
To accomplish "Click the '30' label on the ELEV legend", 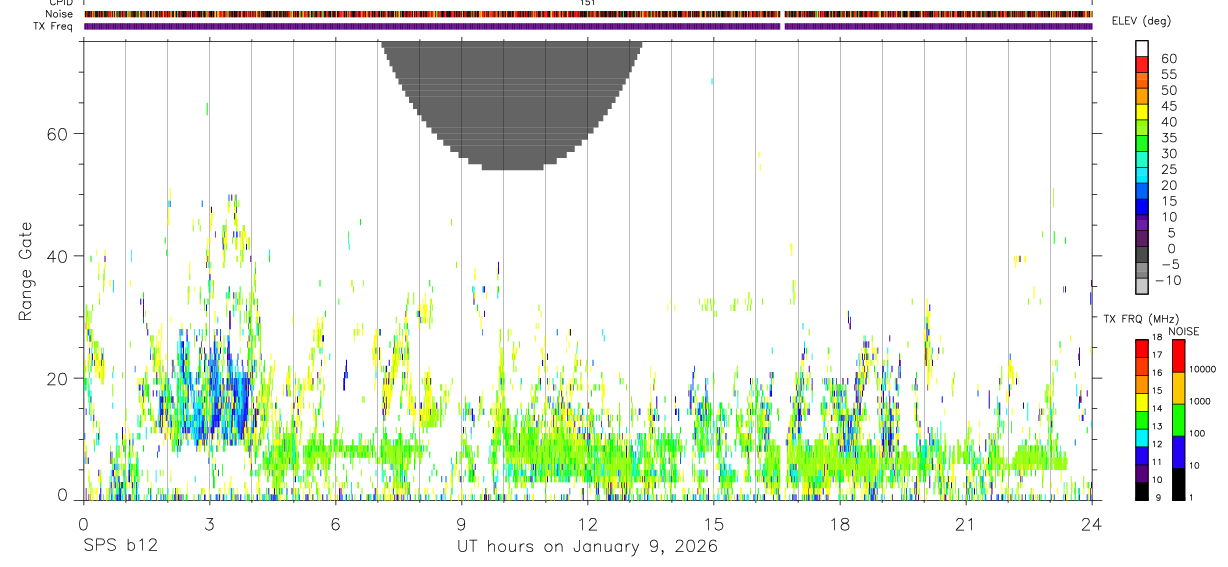I will [1168, 153].
